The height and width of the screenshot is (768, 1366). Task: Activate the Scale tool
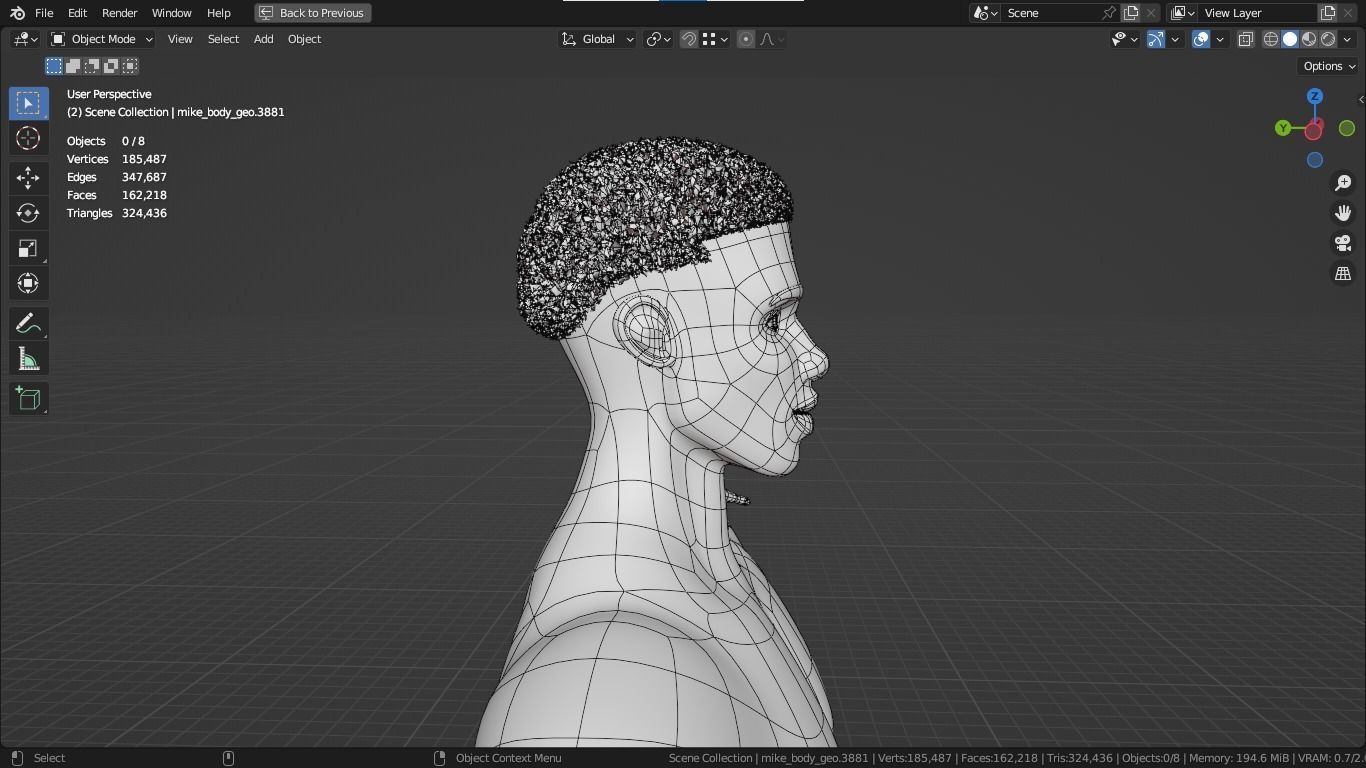(x=28, y=248)
